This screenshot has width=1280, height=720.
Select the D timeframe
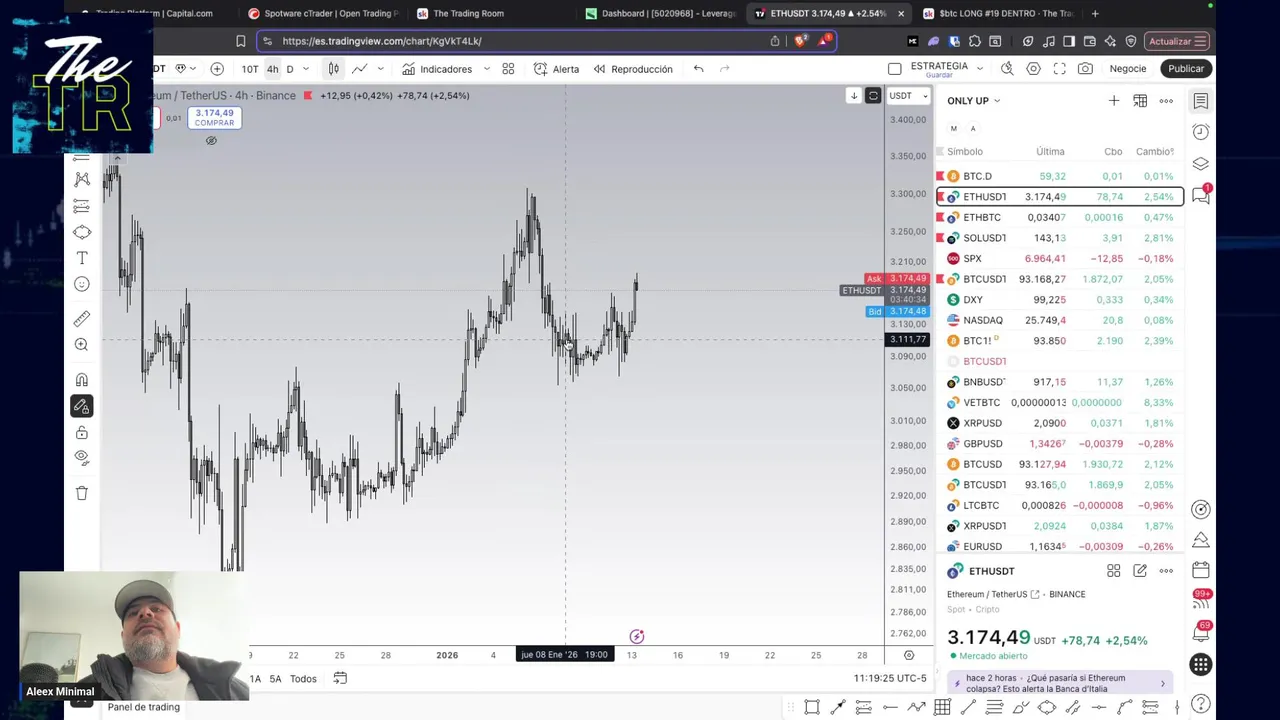pyautogui.click(x=290, y=69)
